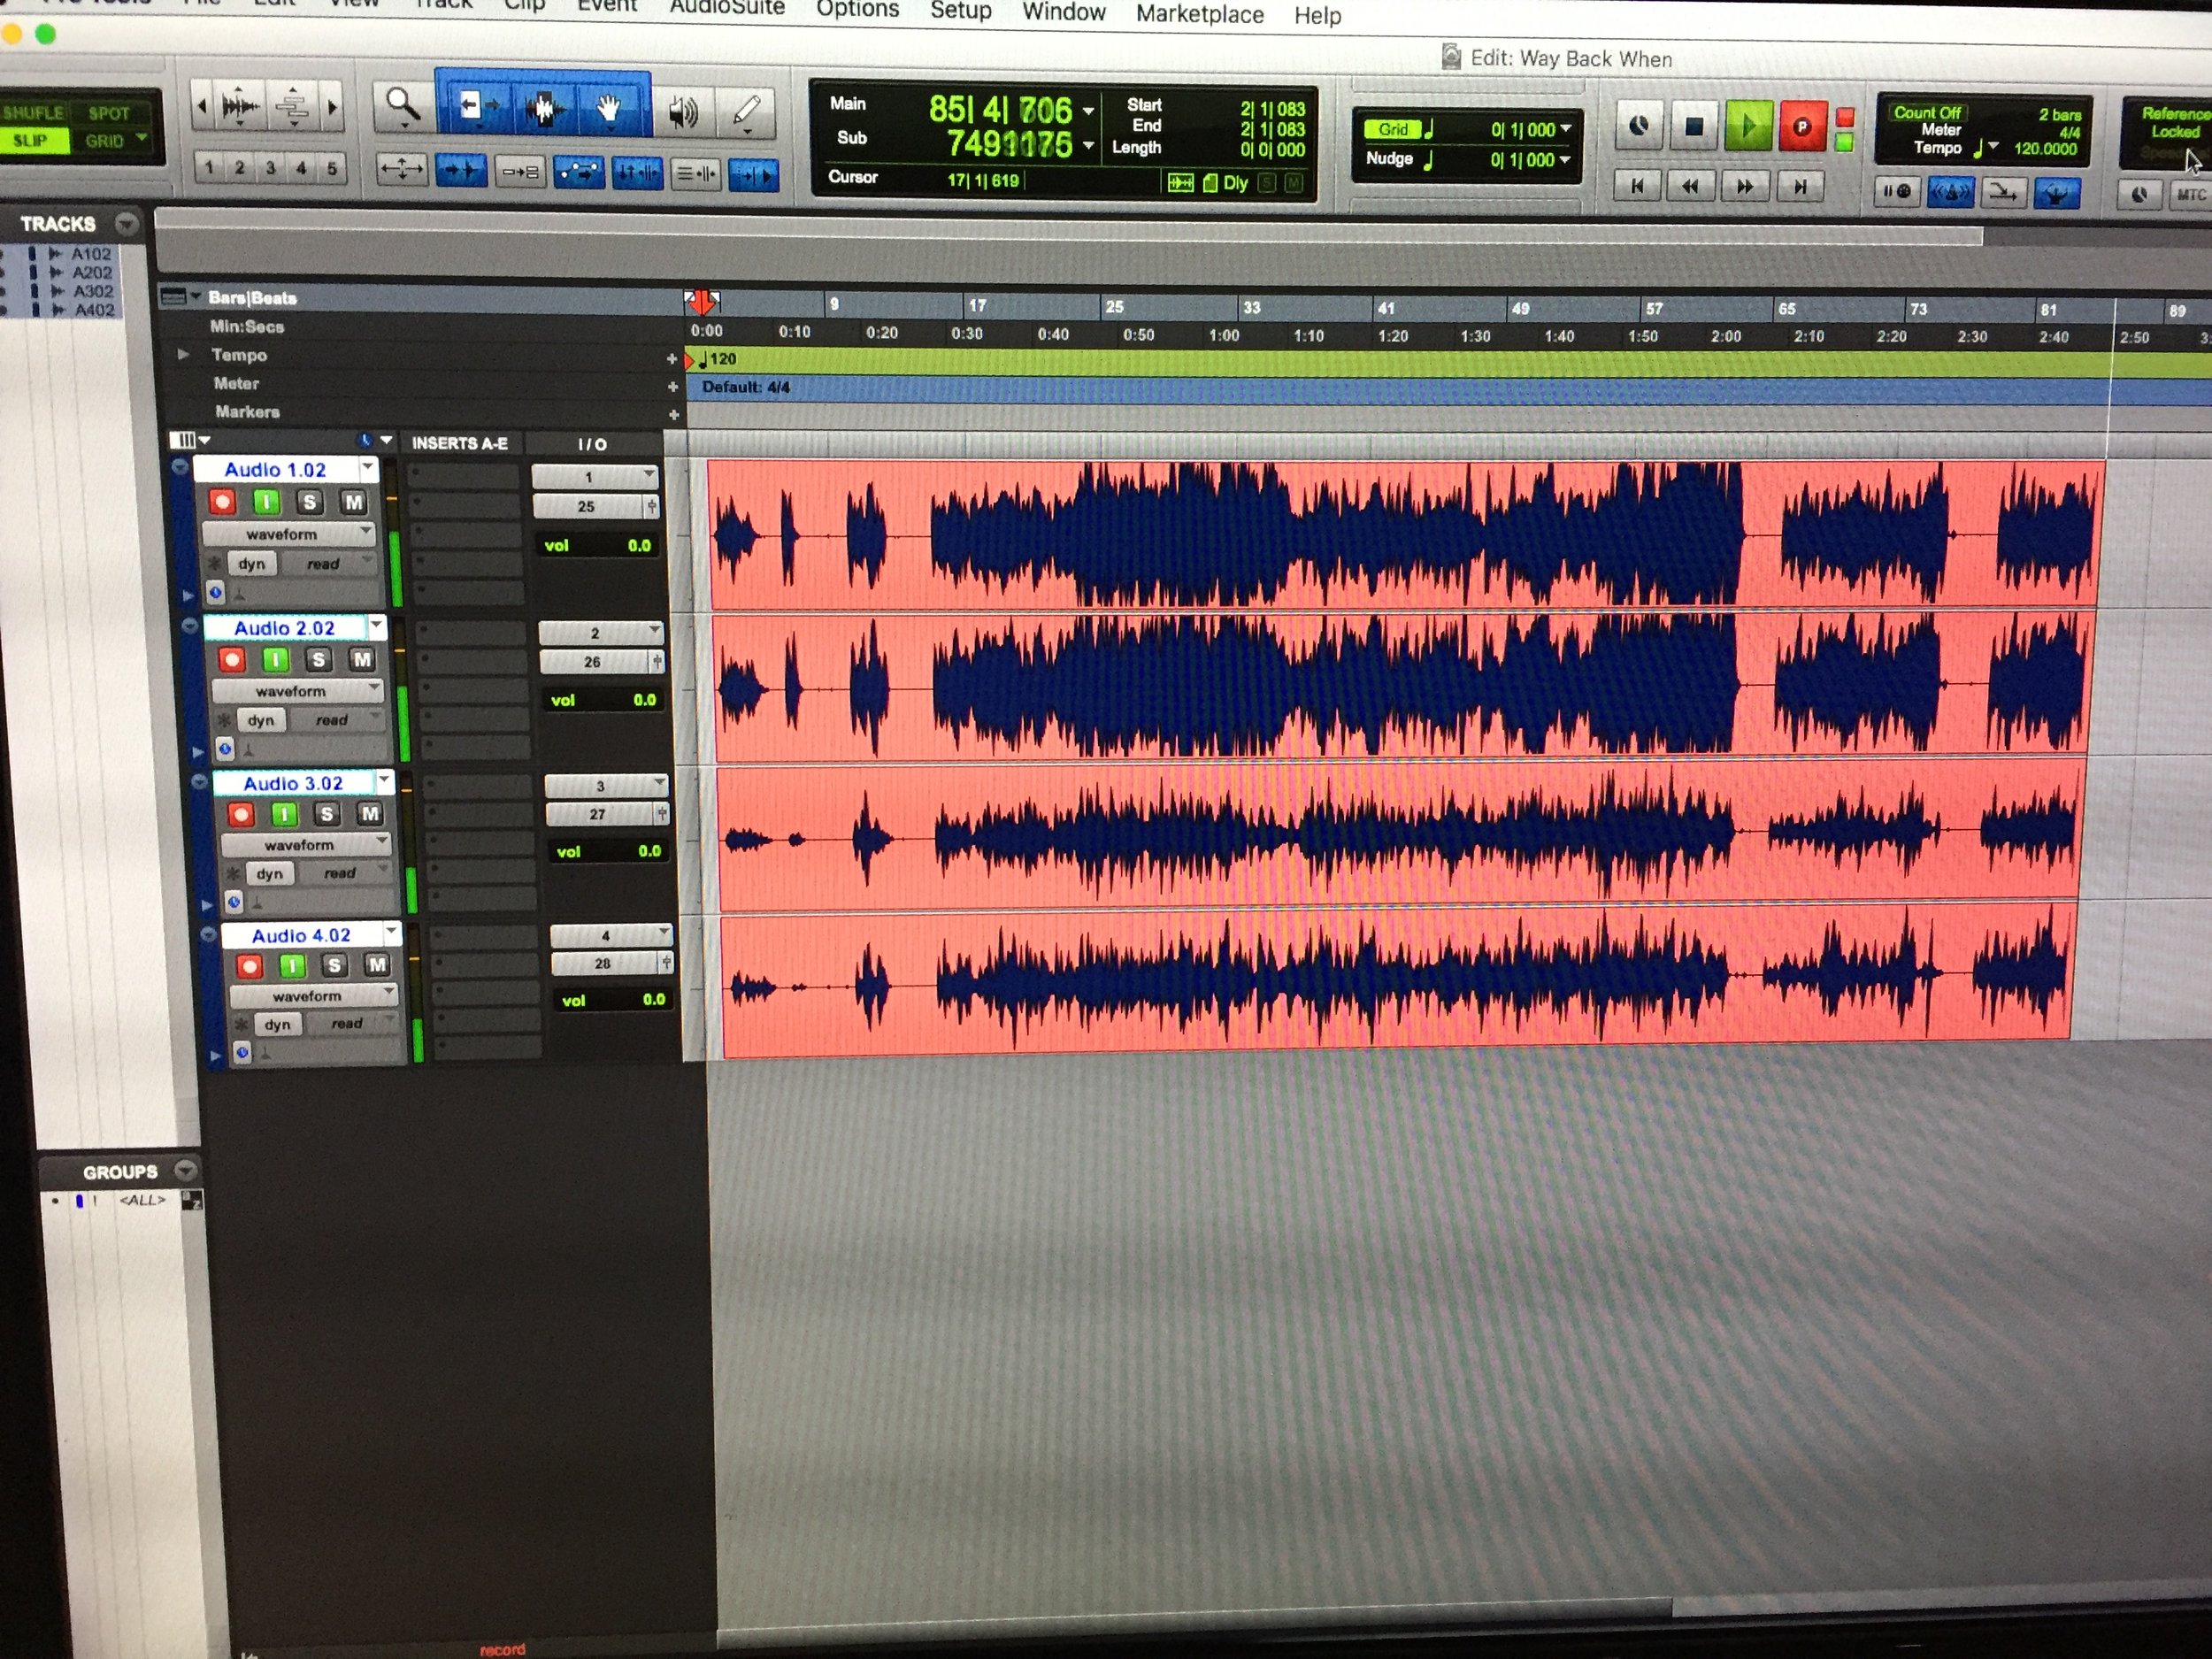This screenshot has height=1659, width=2212.
Task: Expand the Tempo ruler disclosure triangle
Action: tap(183, 354)
